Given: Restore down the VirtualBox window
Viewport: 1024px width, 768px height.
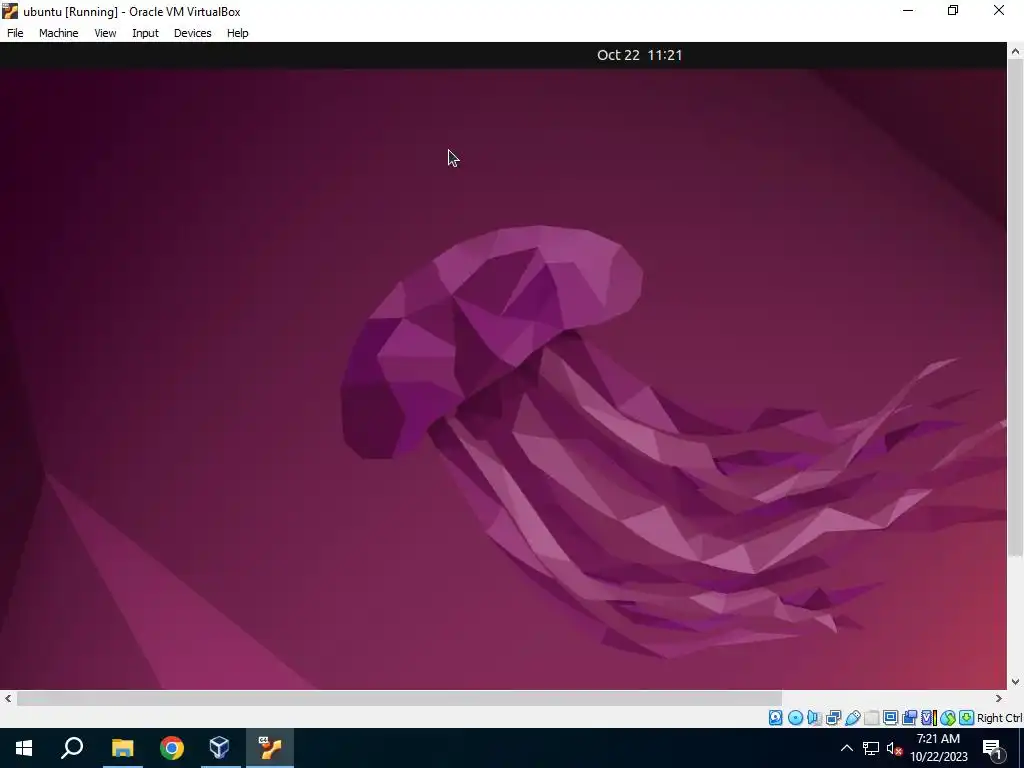Looking at the screenshot, I should [x=953, y=11].
